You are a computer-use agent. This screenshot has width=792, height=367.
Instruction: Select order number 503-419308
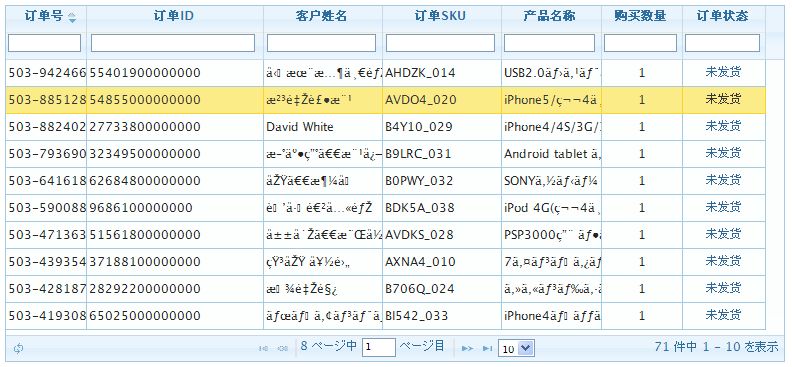pos(47,316)
